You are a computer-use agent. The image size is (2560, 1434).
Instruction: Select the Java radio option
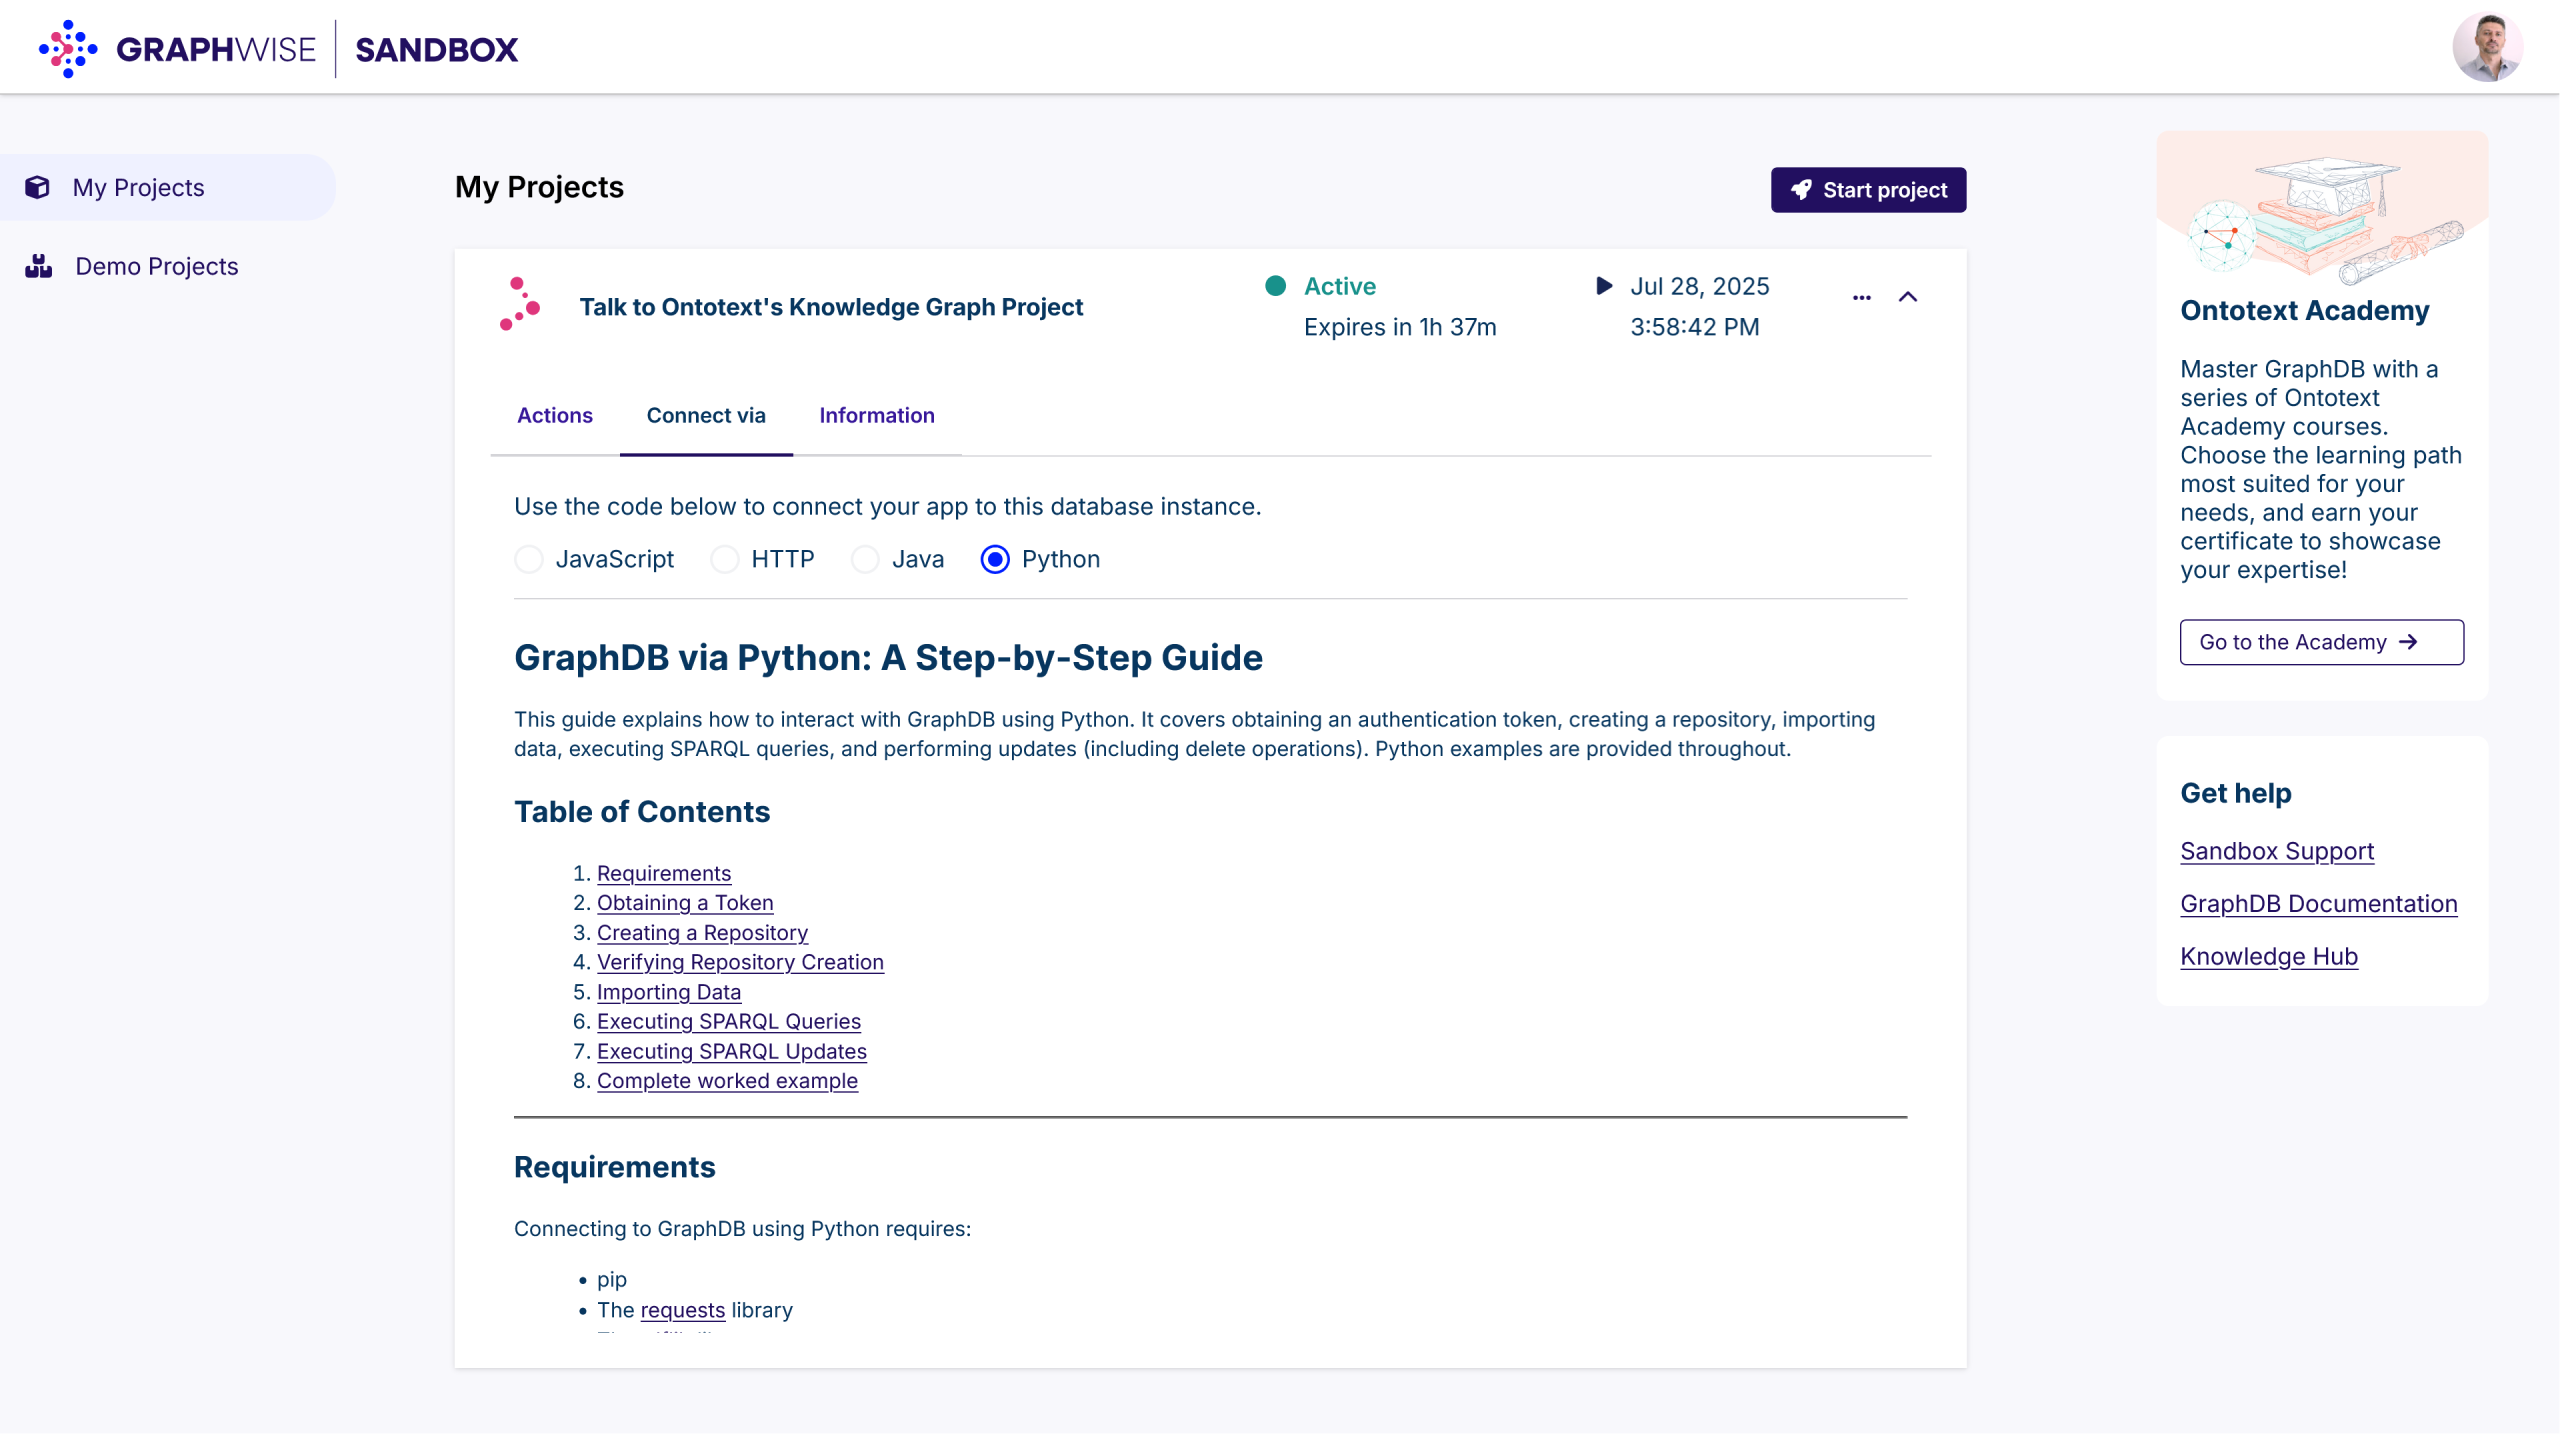click(x=865, y=559)
